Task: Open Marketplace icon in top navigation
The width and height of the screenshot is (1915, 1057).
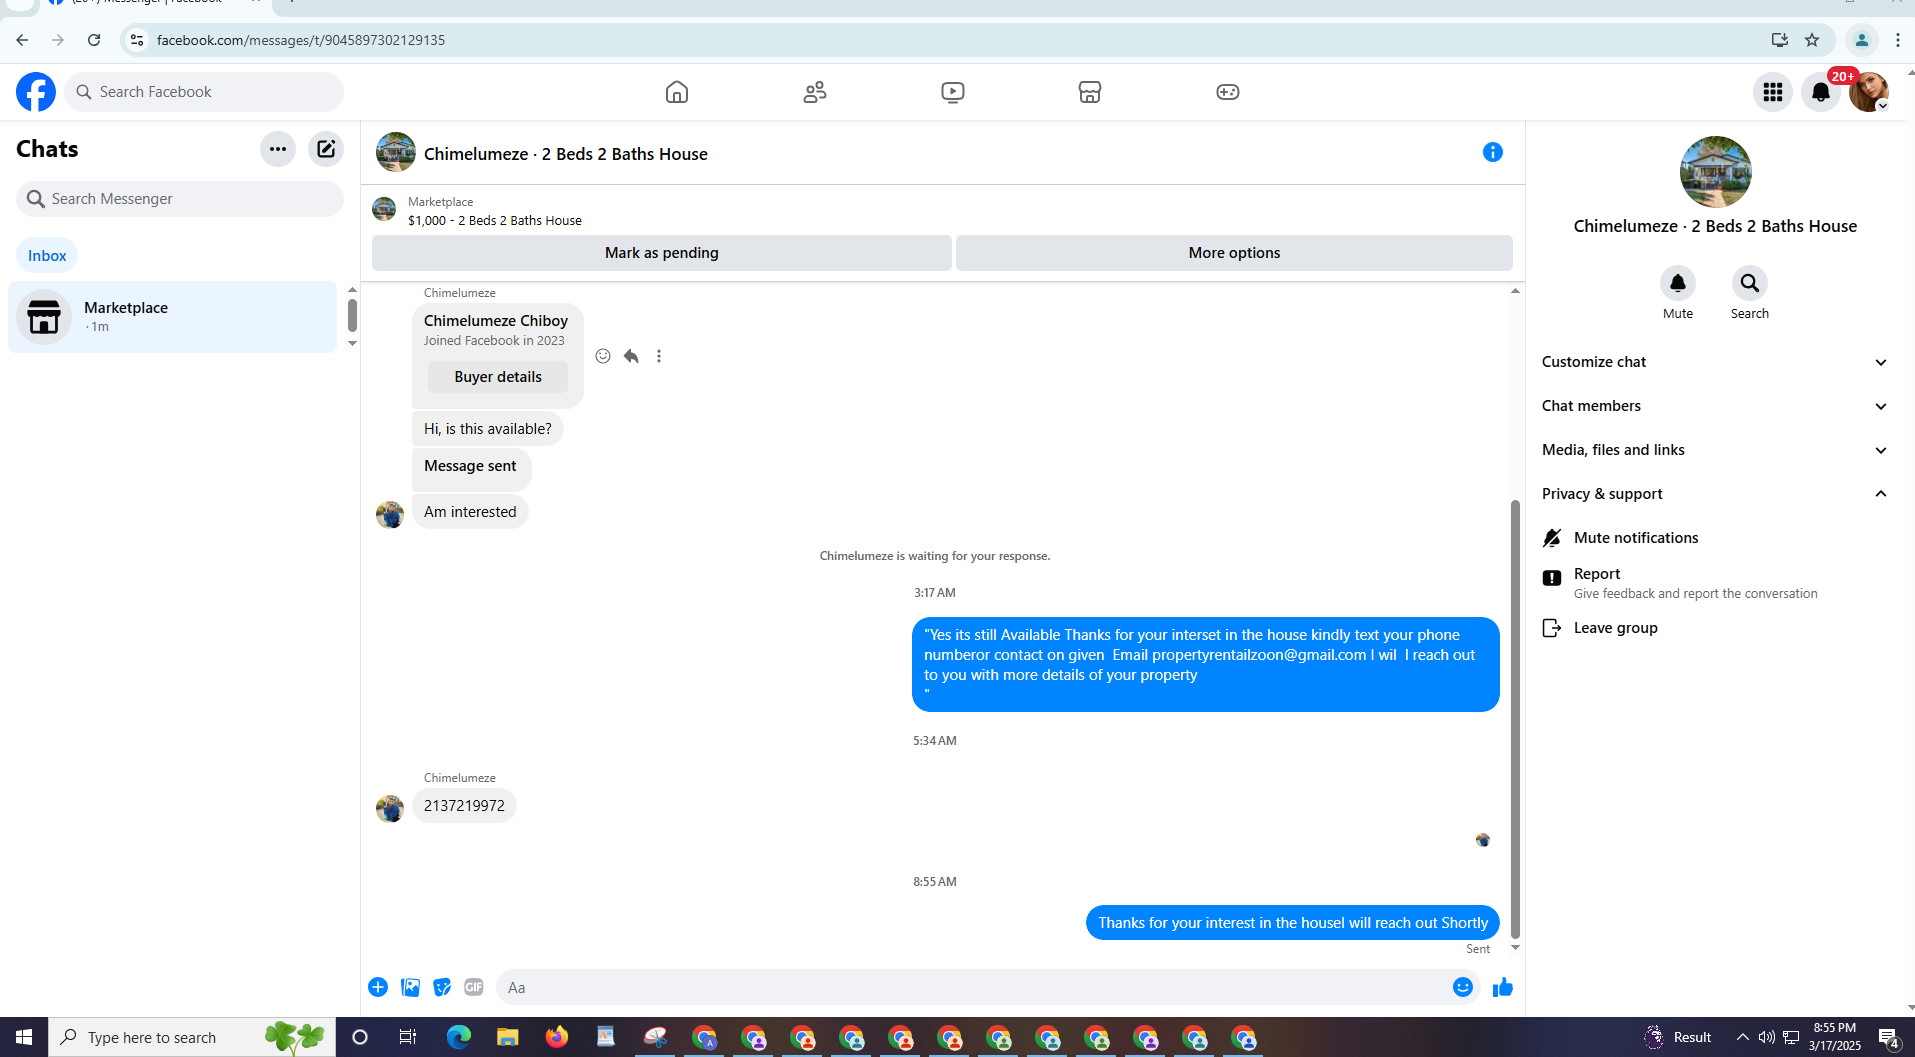Action: click(1090, 92)
